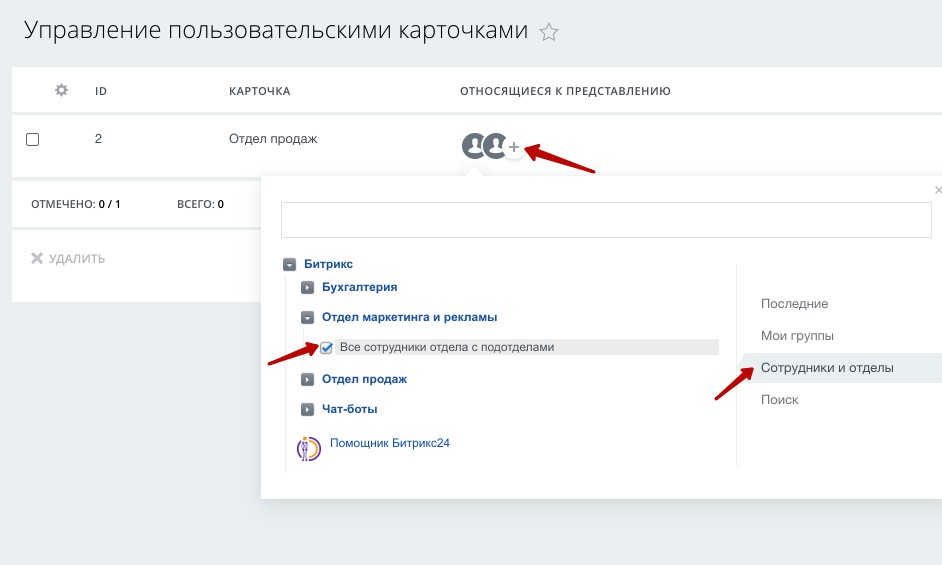
Task: Open Помощник Битрикс24 link
Action: tap(389, 443)
